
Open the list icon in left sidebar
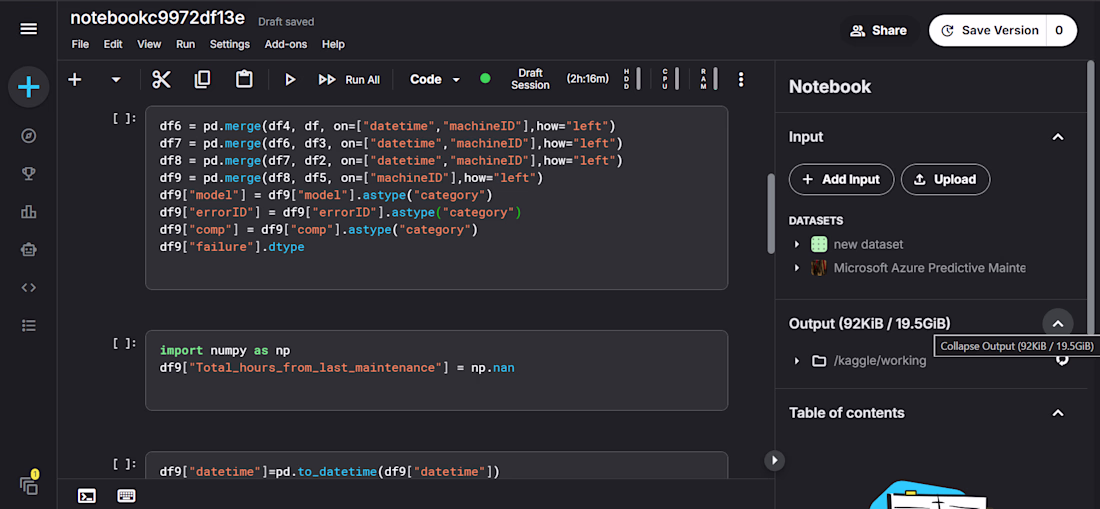point(29,325)
